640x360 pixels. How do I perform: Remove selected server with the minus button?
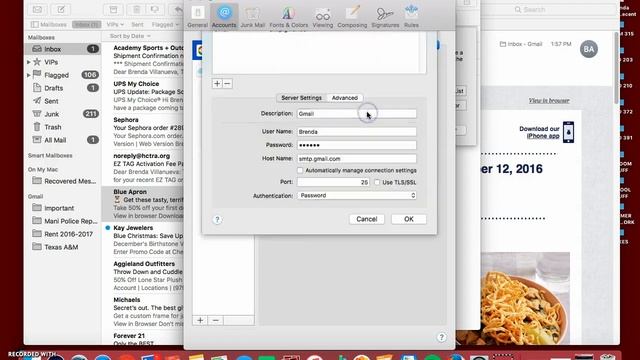click(227, 84)
